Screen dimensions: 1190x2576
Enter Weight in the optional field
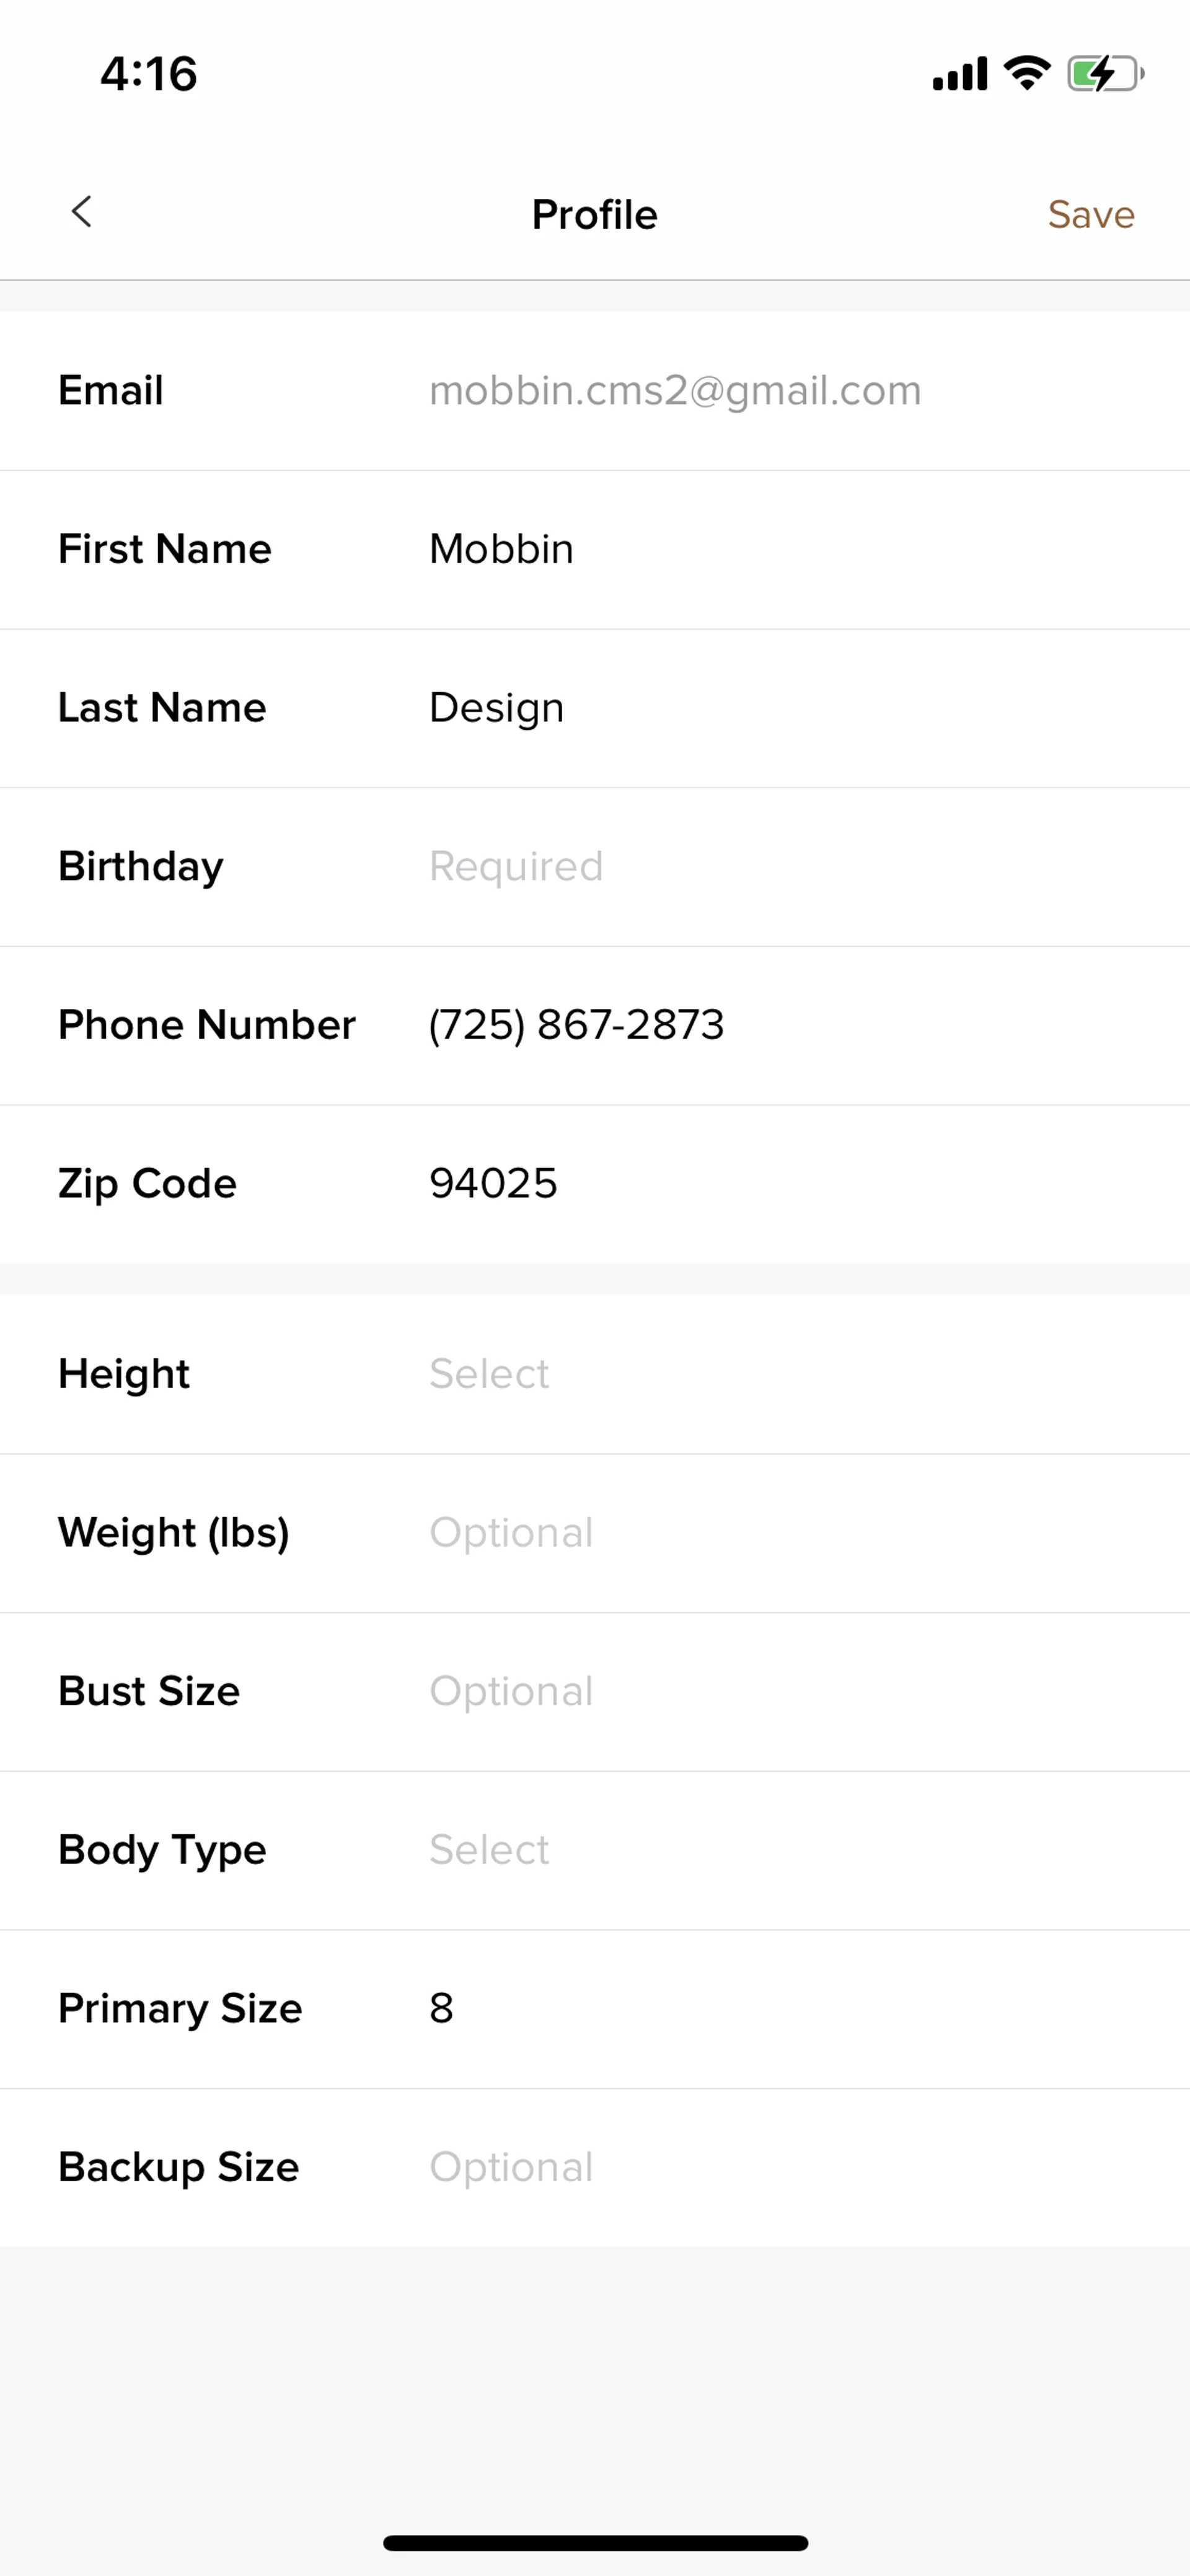point(511,1533)
